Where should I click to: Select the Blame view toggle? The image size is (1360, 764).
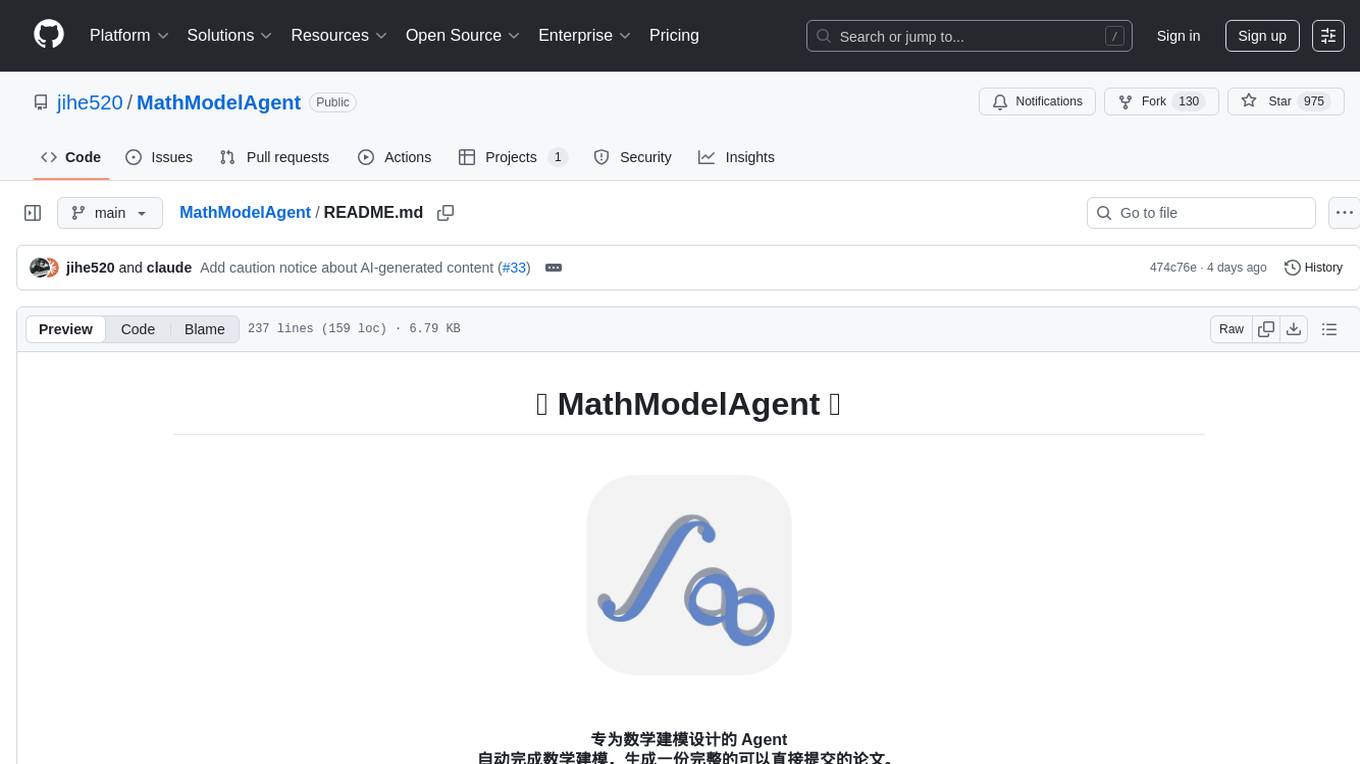pyautogui.click(x=204, y=329)
